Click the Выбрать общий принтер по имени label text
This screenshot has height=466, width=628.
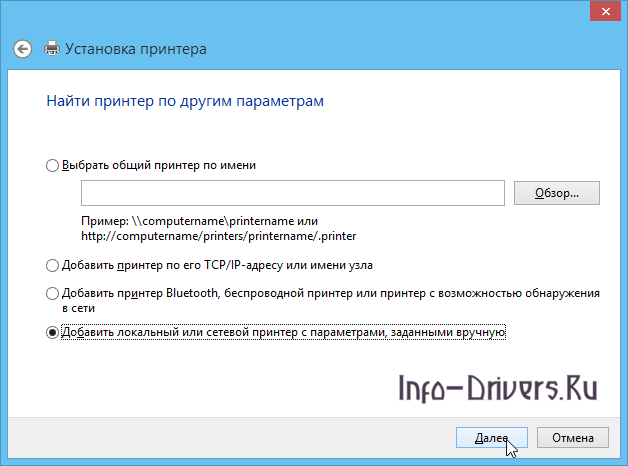pyautogui.click(x=160, y=166)
